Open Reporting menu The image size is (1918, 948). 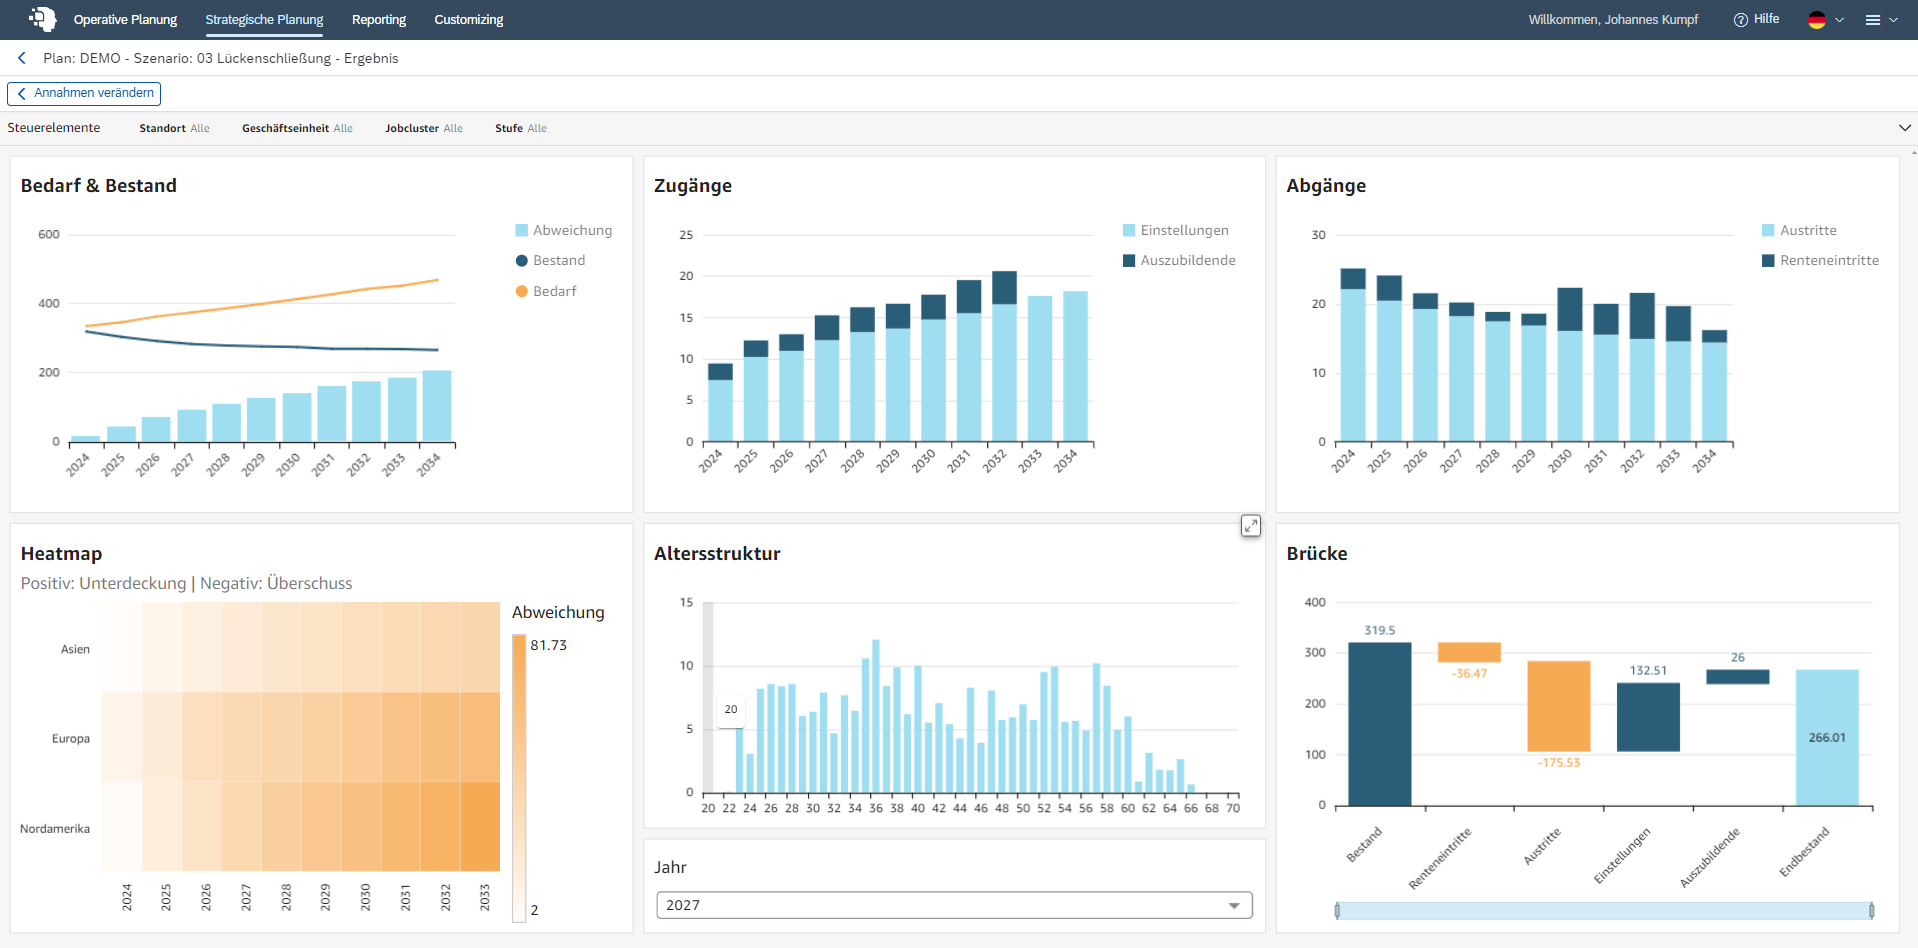[x=379, y=20]
